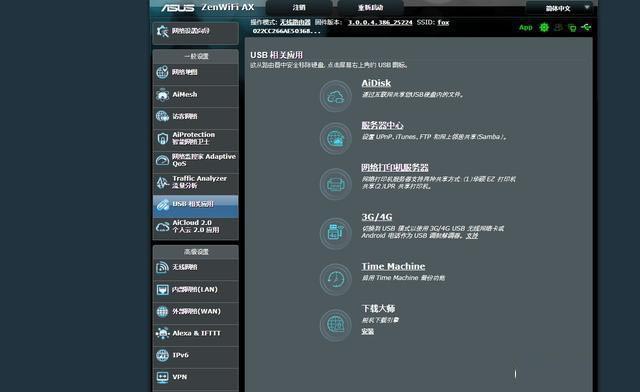Select the AiCloud 2.0 menu label

click(x=196, y=226)
